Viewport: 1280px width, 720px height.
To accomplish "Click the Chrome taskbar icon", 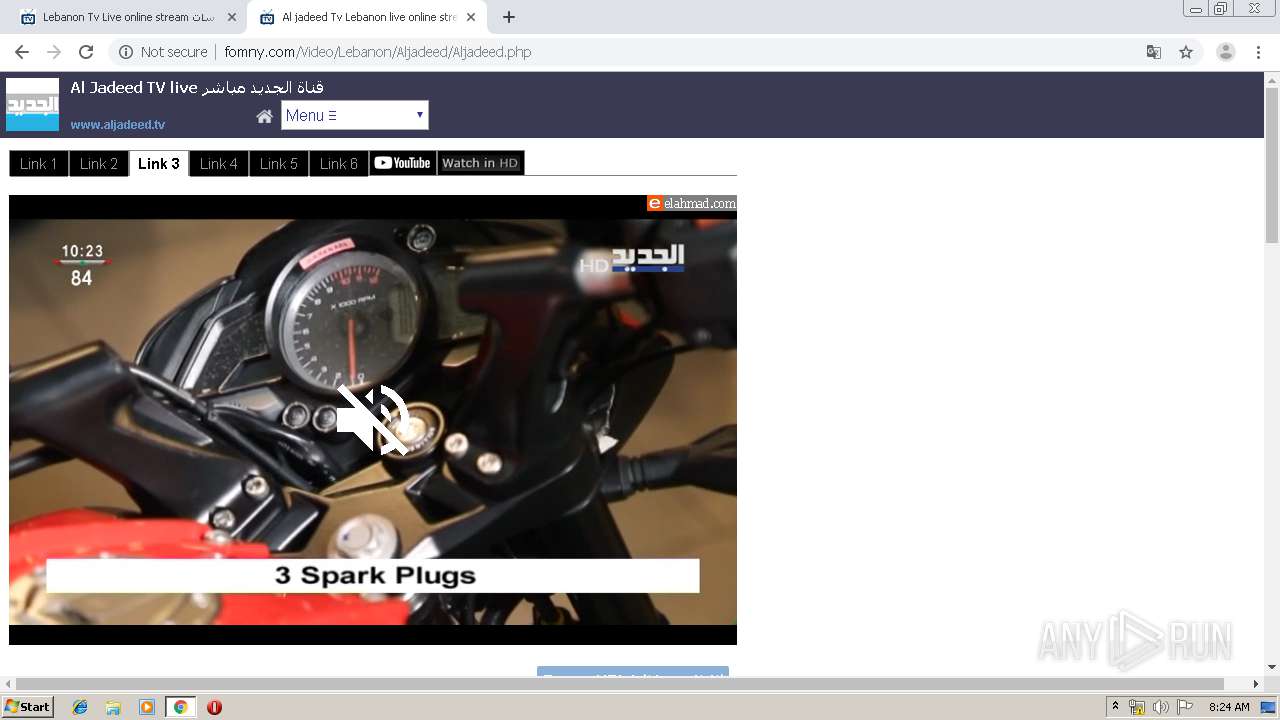I will point(180,707).
